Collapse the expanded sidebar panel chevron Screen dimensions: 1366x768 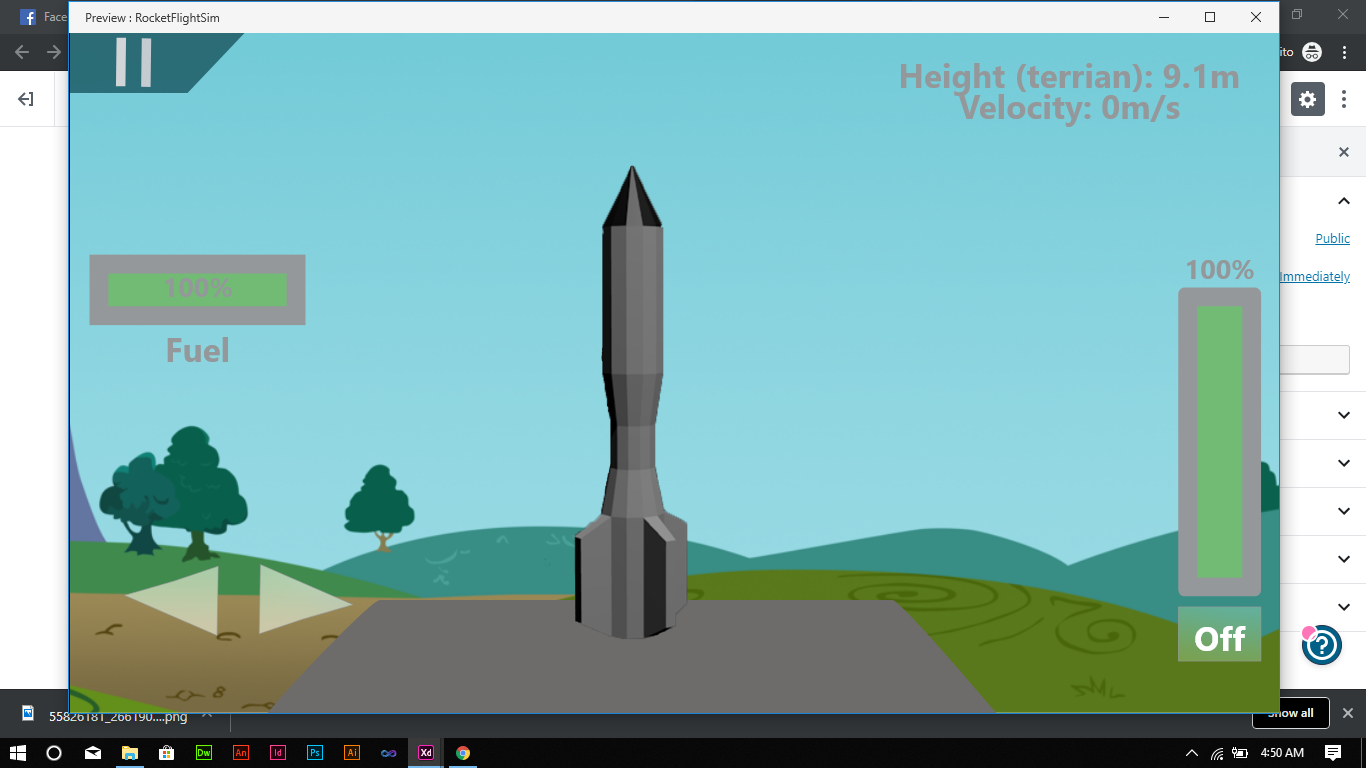point(1344,201)
